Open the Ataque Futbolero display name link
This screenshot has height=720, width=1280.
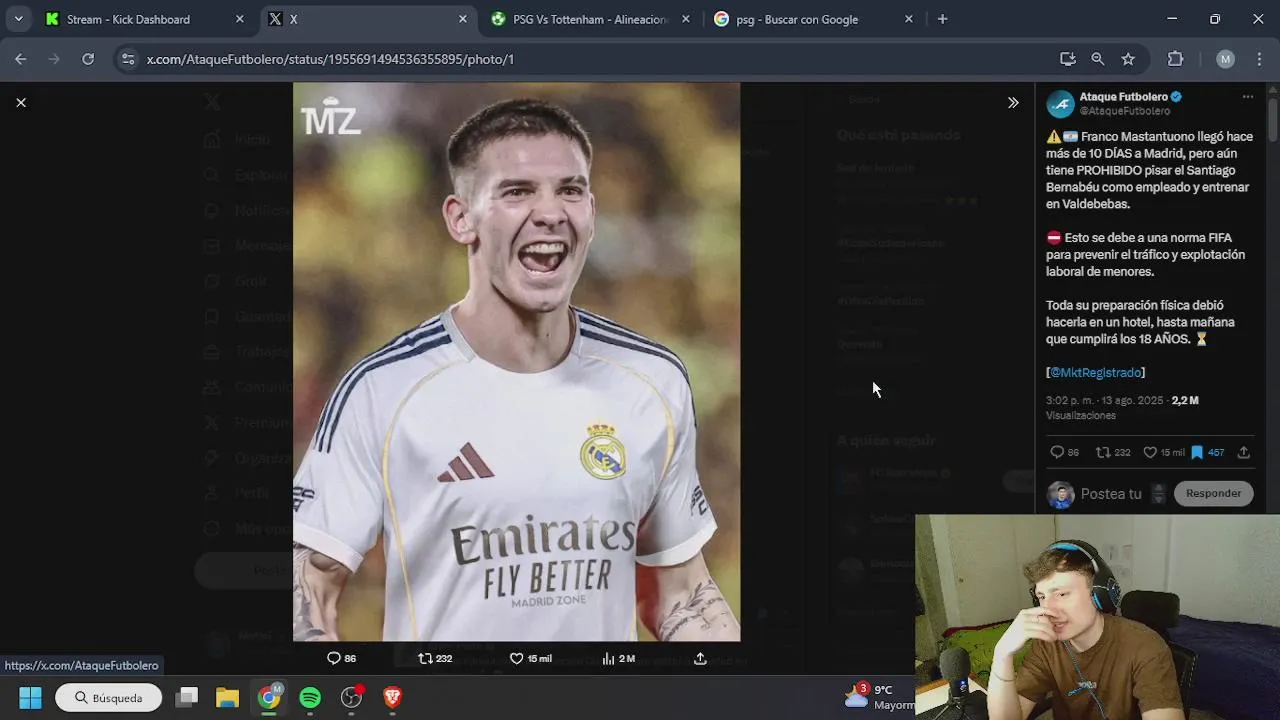[1124, 97]
